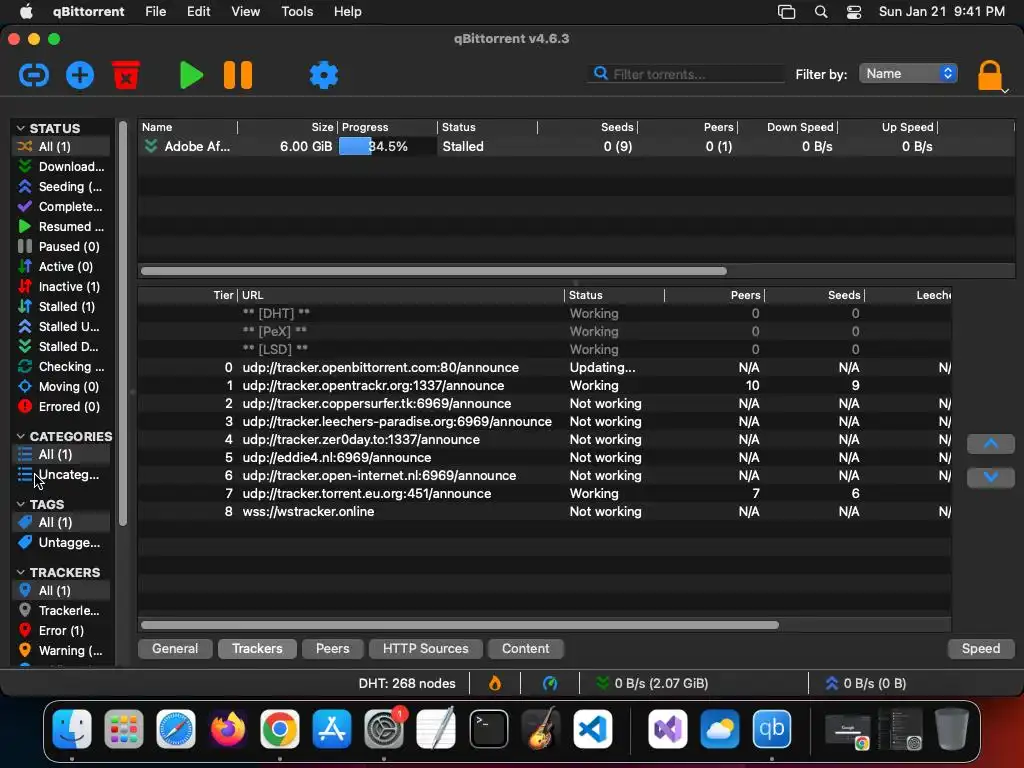Viewport: 1024px width, 768px height.
Task: Switch to the Trackers tab
Action: (257, 648)
